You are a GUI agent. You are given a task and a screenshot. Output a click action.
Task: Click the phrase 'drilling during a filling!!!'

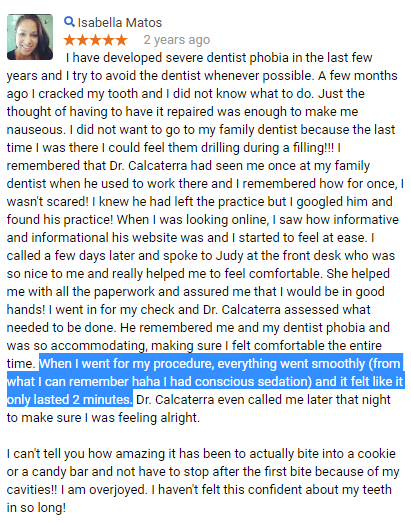[x=288, y=148]
